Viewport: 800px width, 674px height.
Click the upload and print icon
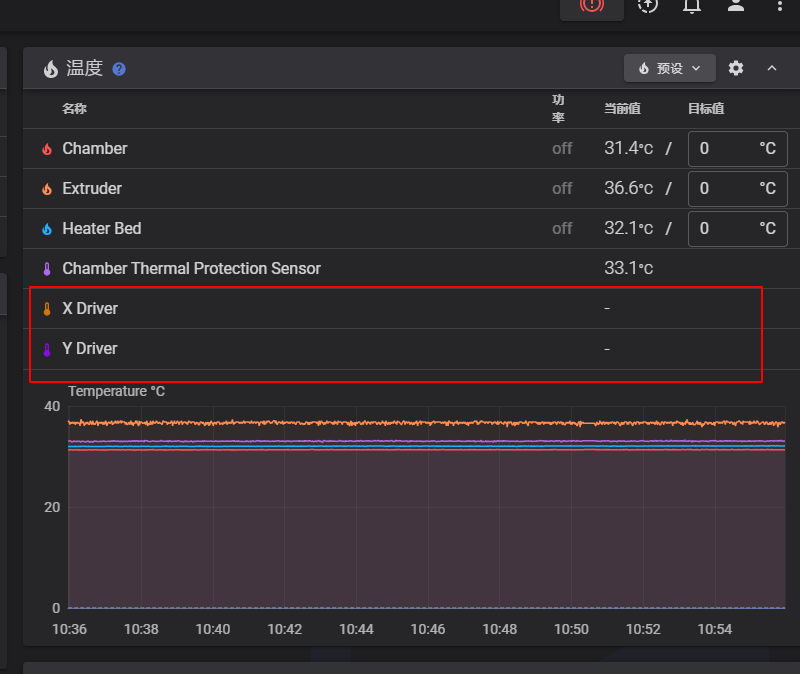648,5
